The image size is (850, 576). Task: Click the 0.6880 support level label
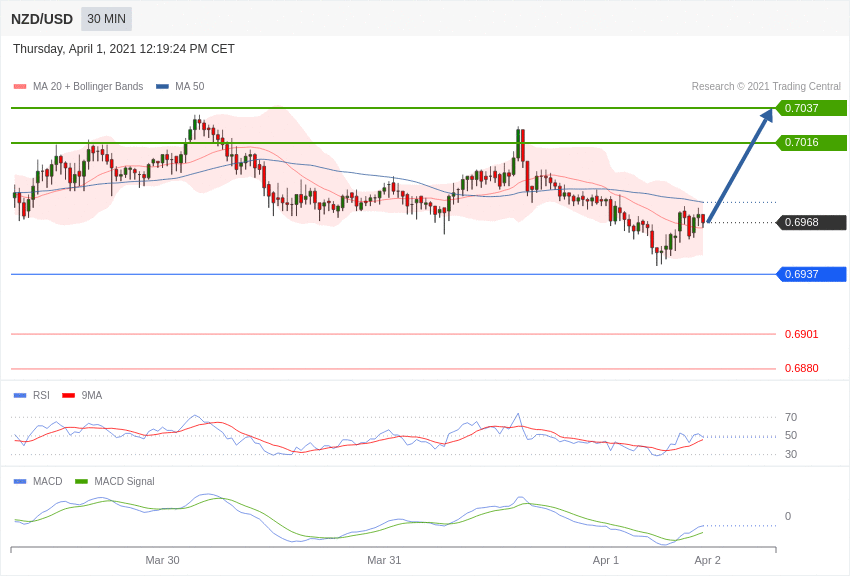click(801, 368)
